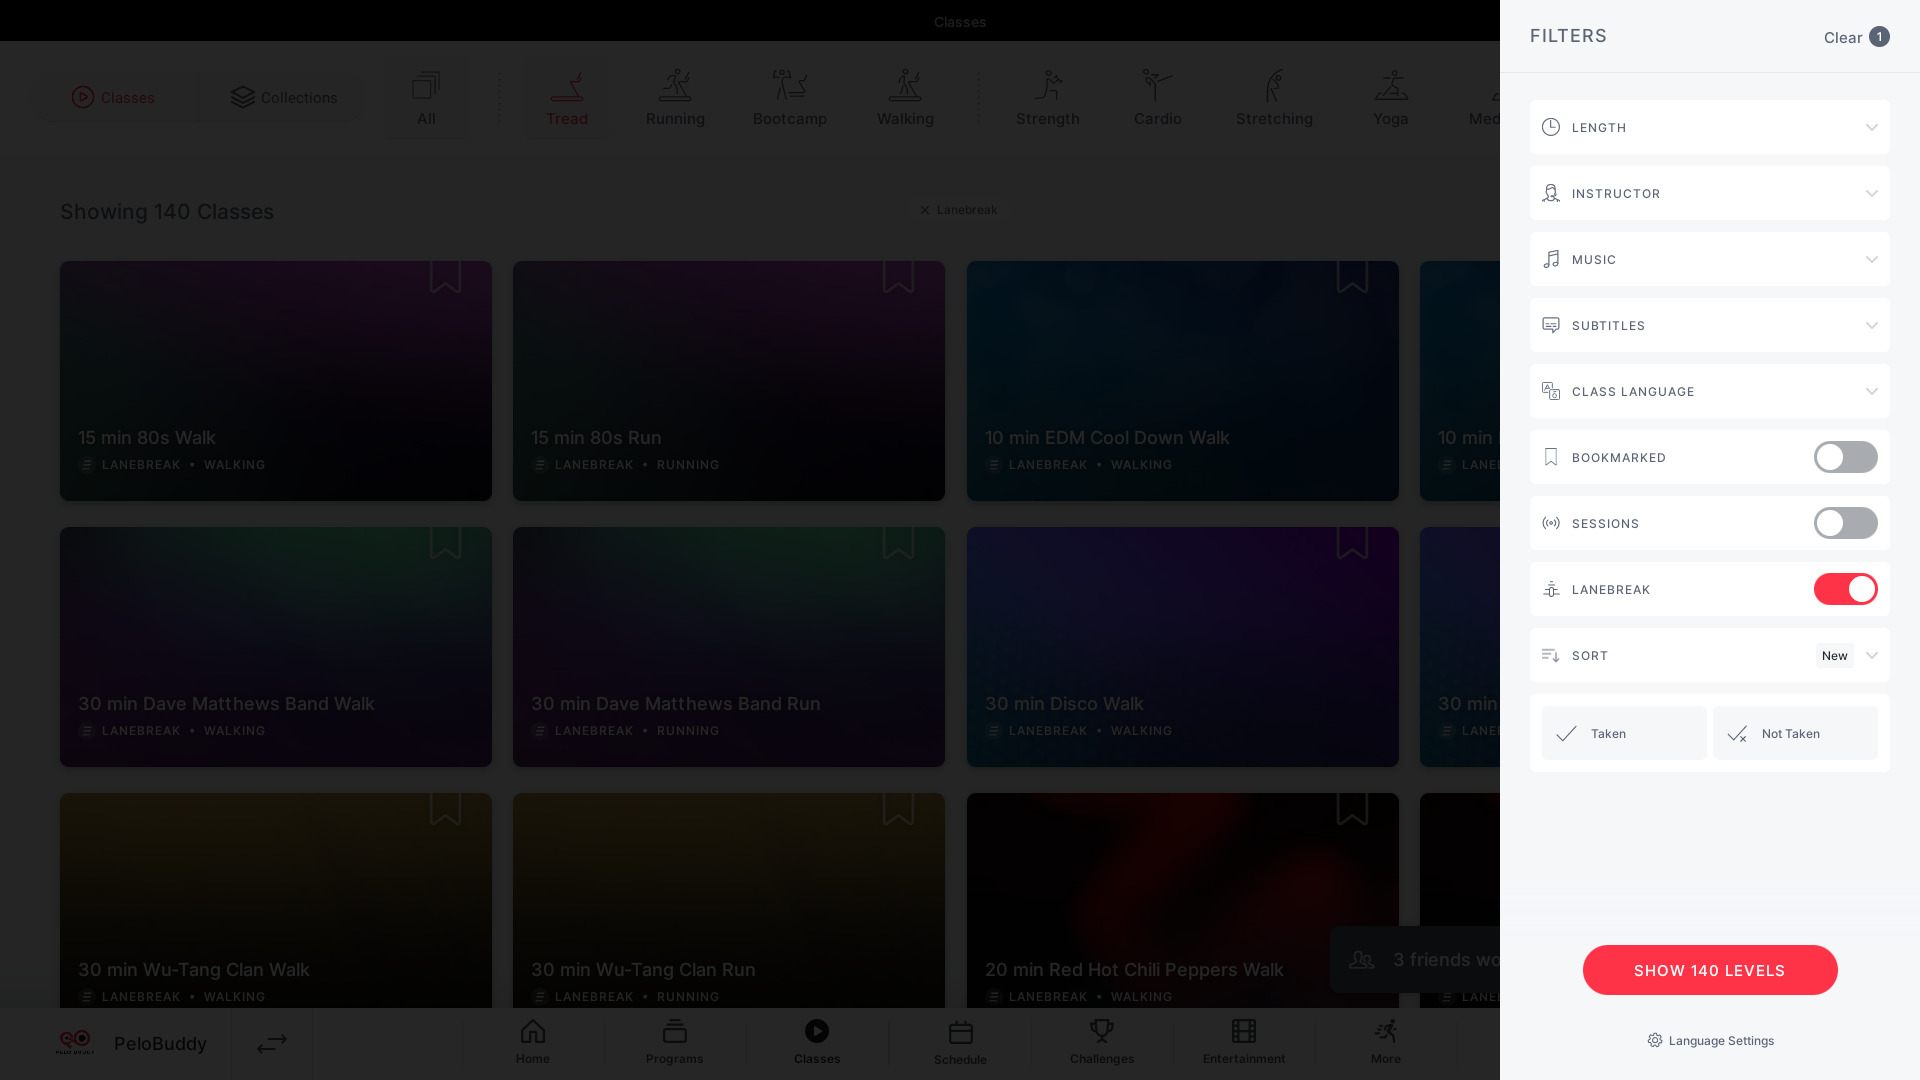Switch to the Running category tab

coord(675,98)
